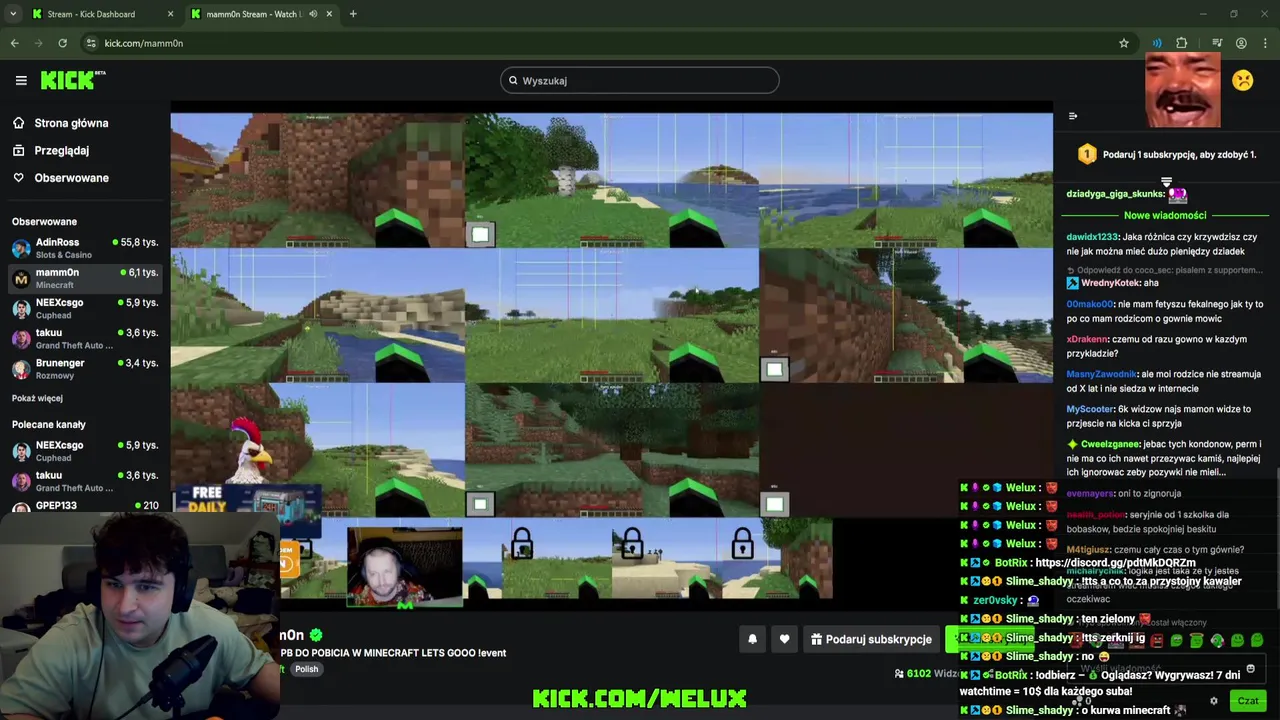1280x720 pixels.
Task: Open GPEP133 recommended channel
Action: tap(85, 506)
